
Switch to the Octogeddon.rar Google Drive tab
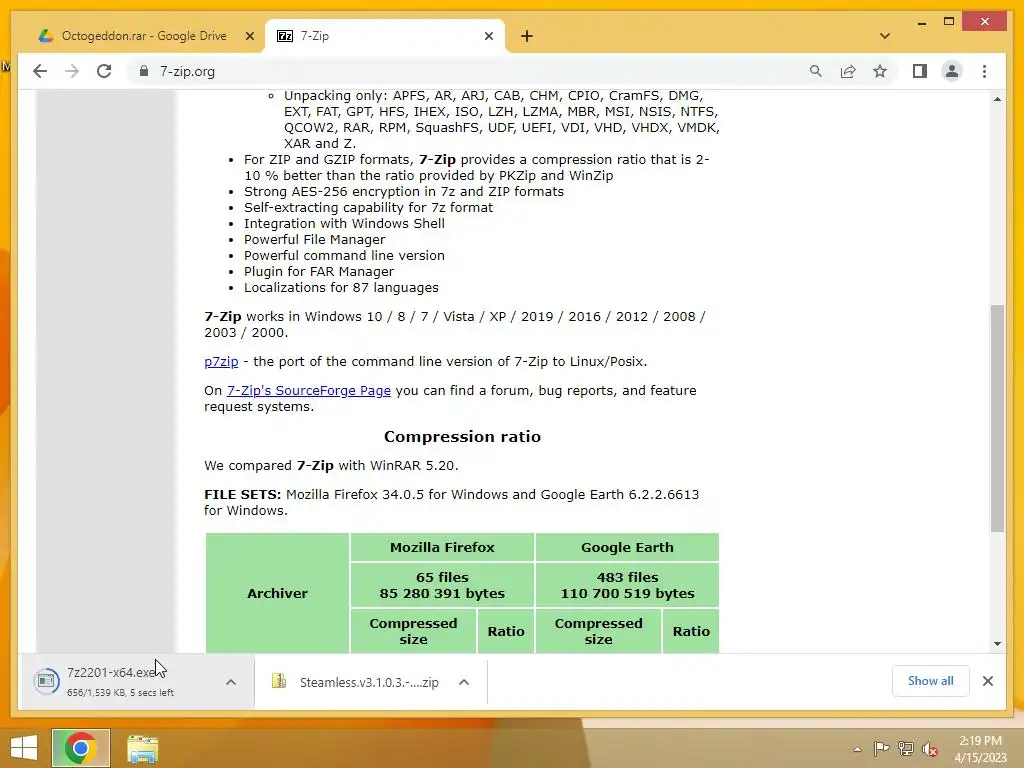144,36
